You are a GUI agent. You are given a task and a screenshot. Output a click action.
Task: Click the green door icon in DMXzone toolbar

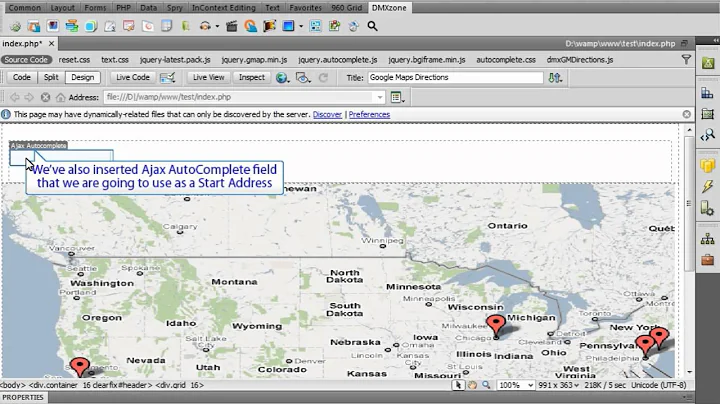186,26
